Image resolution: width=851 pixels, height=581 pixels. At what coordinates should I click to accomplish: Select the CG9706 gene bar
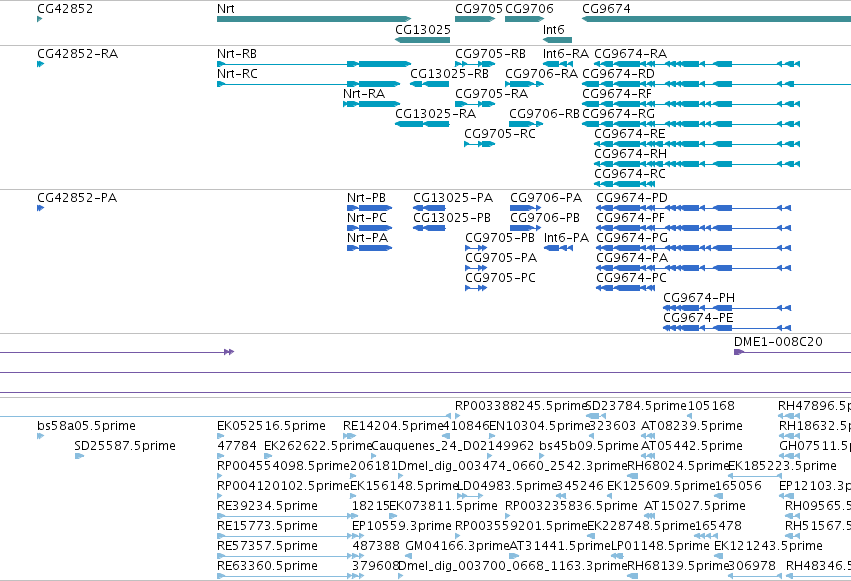524,19
